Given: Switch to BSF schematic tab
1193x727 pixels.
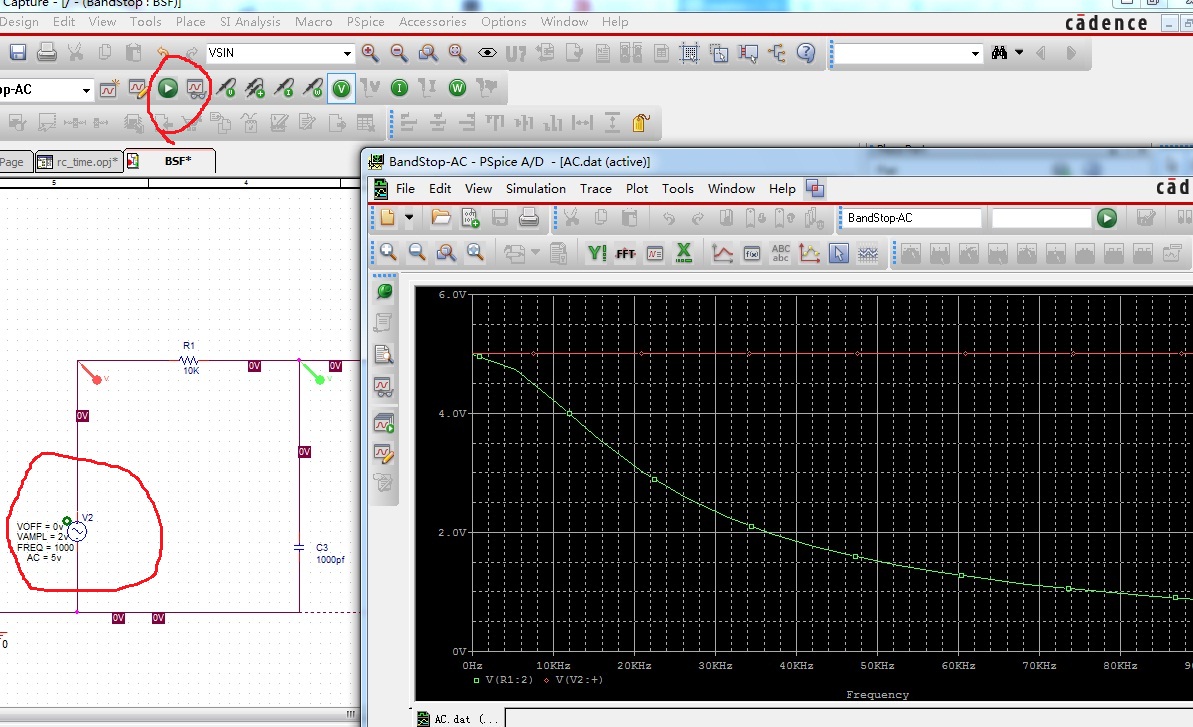Looking at the screenshot, I should [170, 160].
